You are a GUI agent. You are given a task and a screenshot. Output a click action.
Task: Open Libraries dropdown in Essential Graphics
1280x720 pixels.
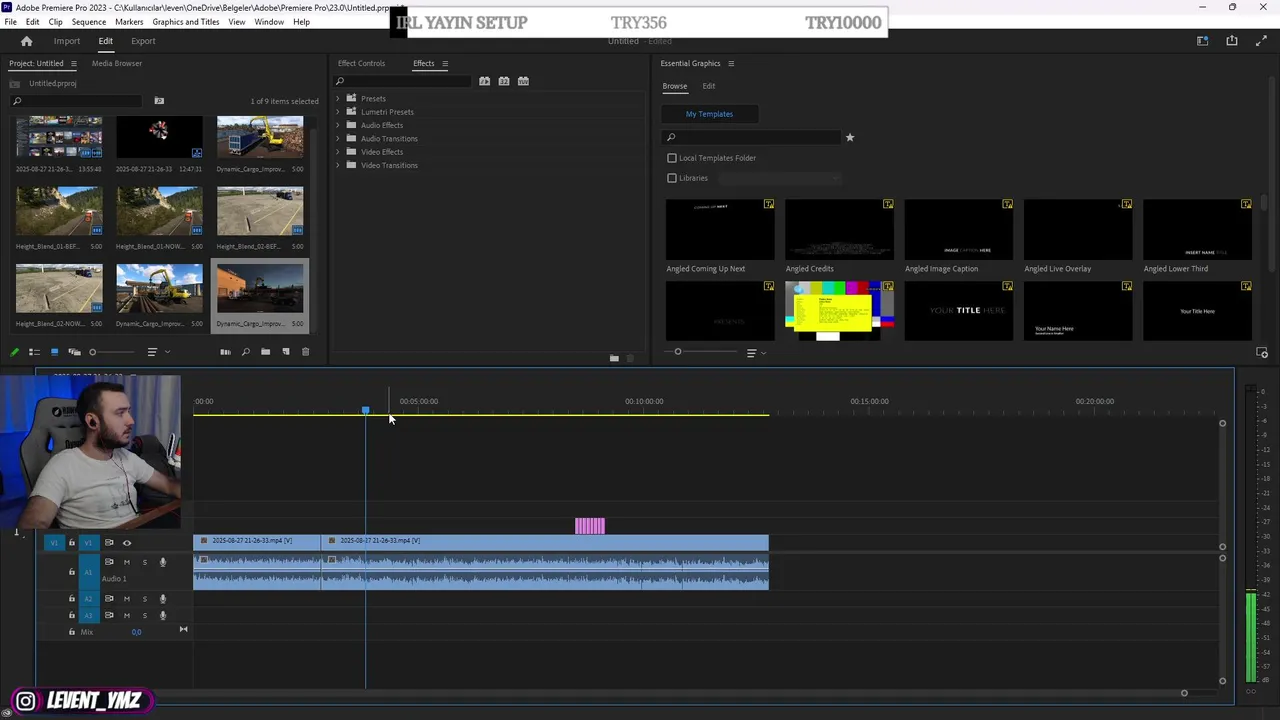coord(779,178)
